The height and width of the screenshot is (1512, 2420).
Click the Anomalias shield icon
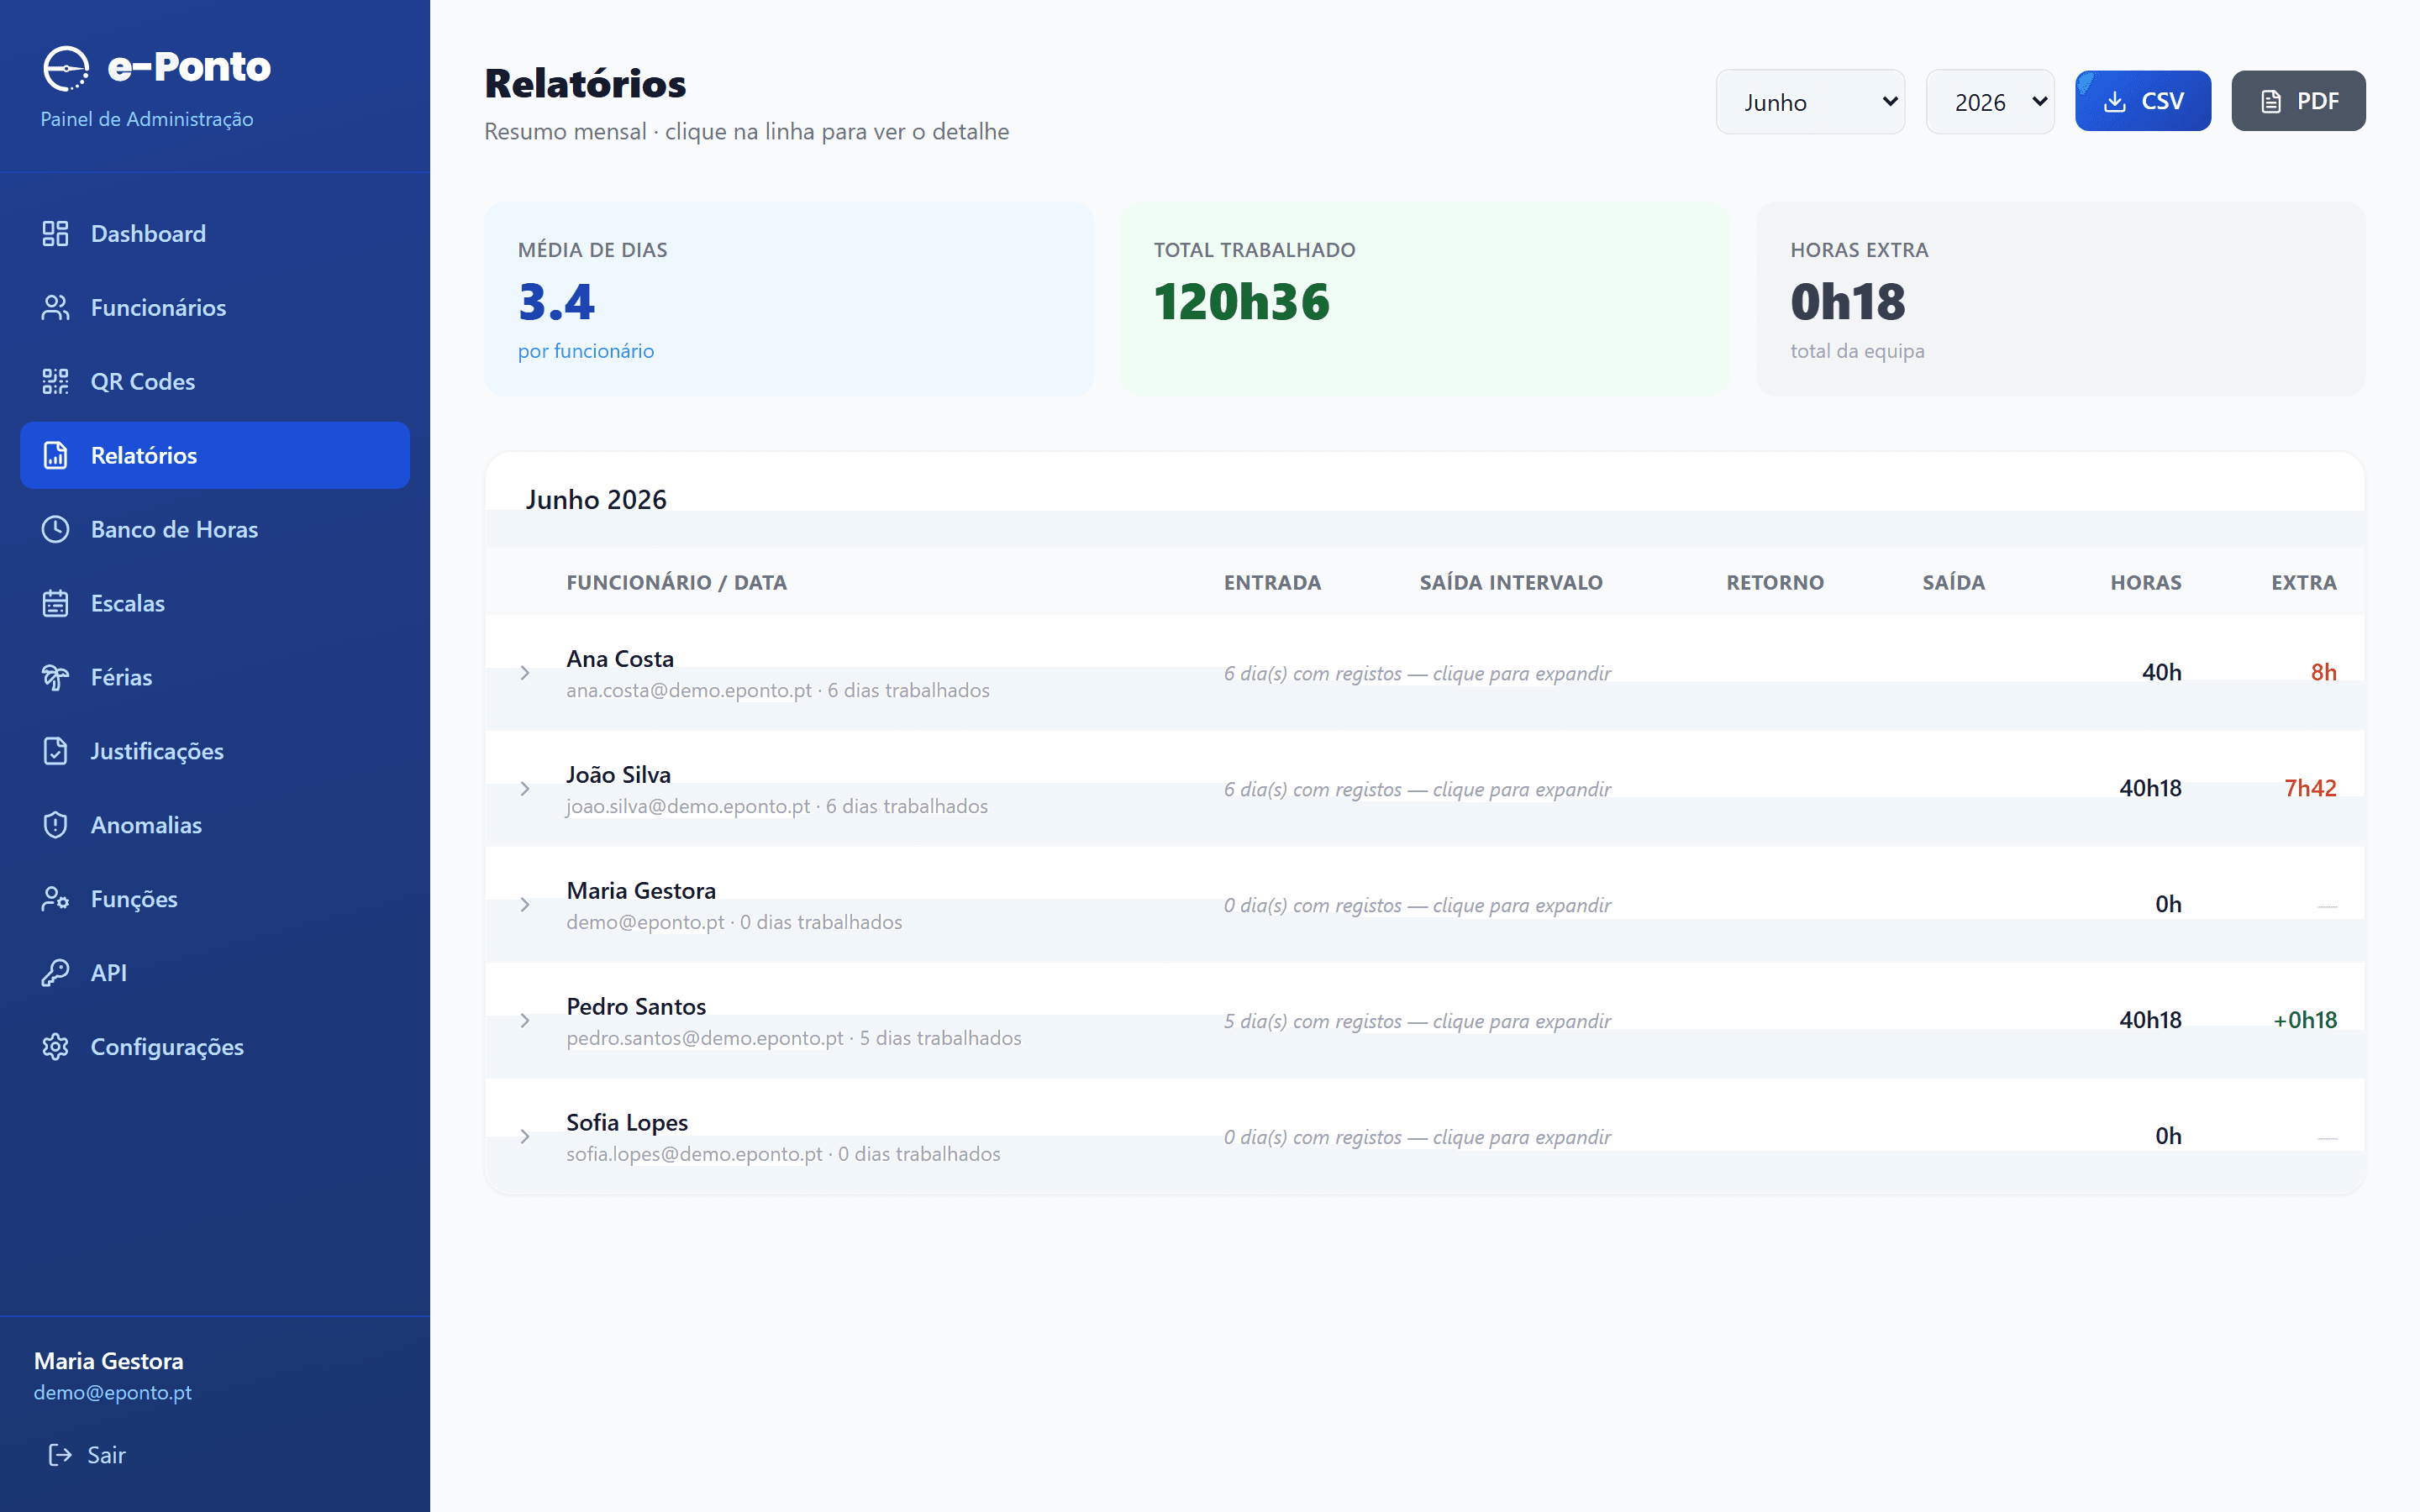pos(55,825)
